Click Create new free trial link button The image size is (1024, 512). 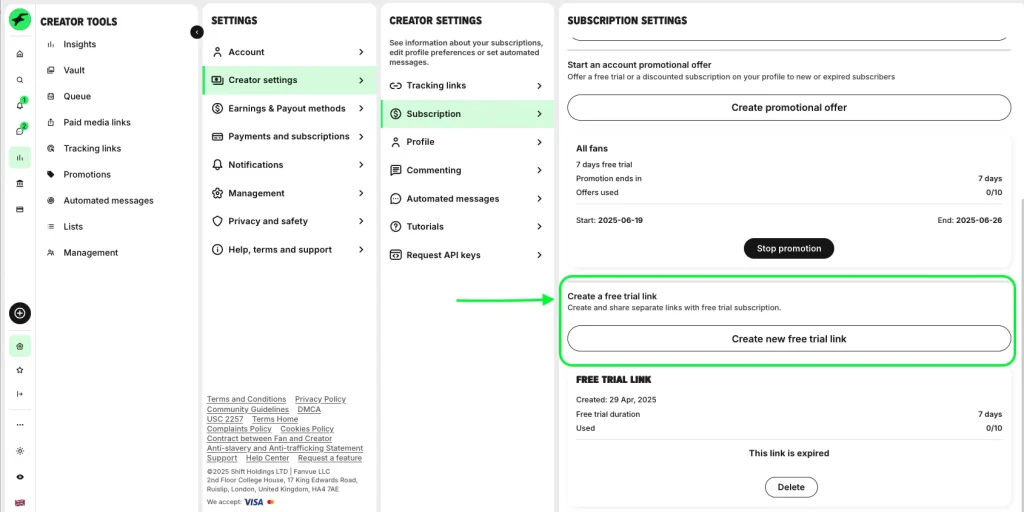(x=789, y=338)
